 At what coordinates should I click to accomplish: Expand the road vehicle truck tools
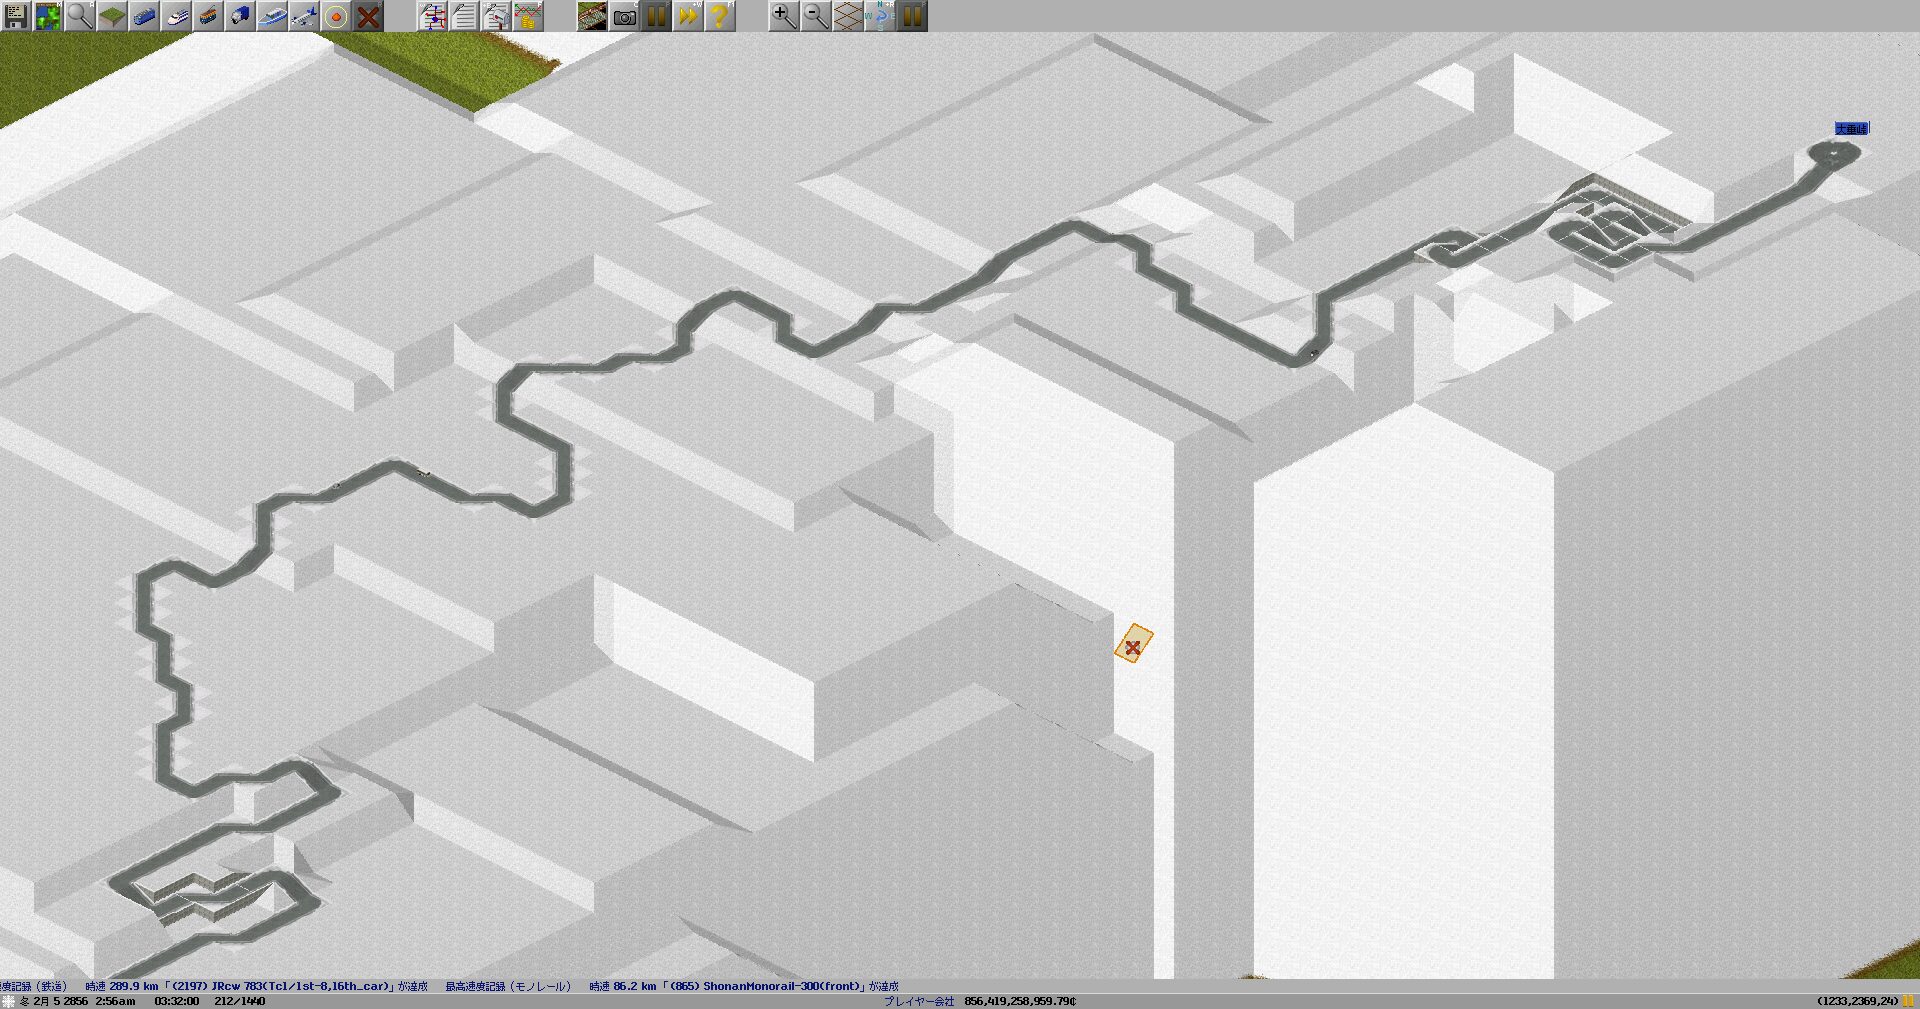(240, 16)
